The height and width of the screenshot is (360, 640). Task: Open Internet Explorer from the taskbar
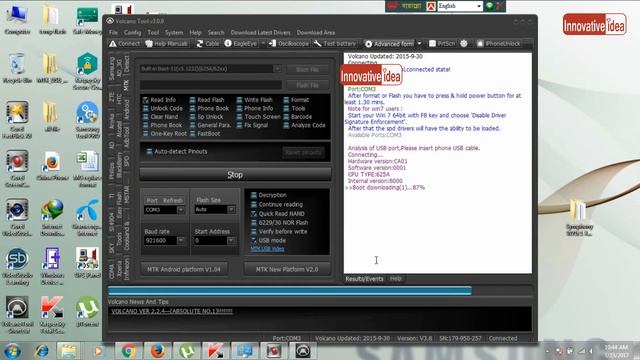click(41, 351)
